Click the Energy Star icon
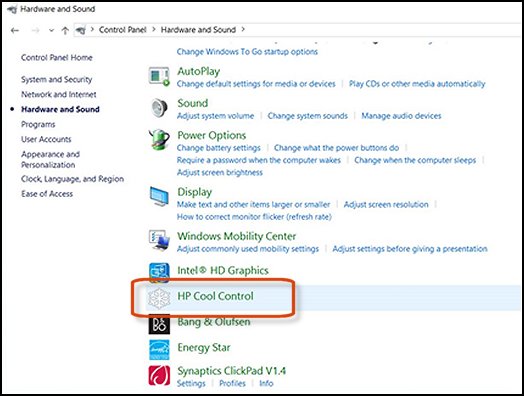Viewport: 524px width, 396px height. pos(159,350)
